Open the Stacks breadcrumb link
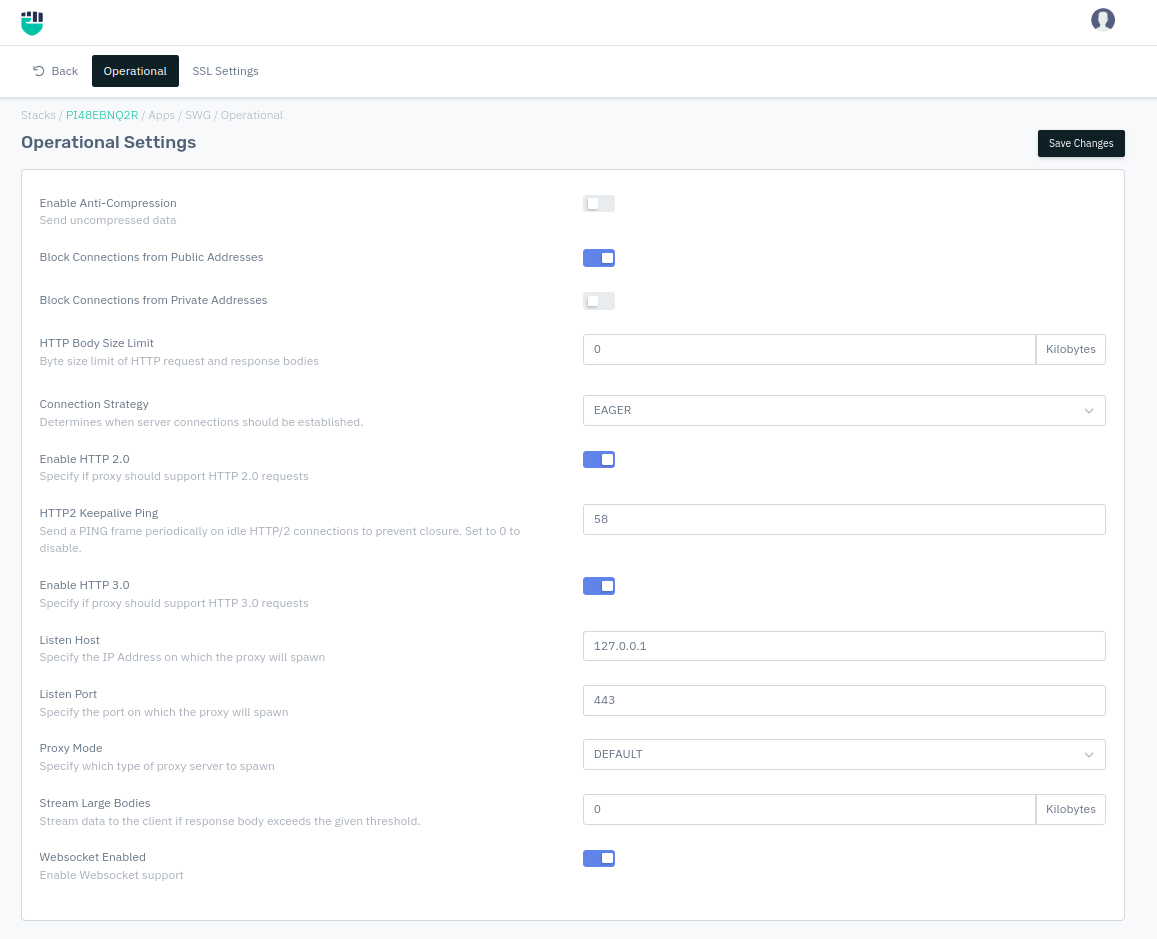 pos(38,115)
